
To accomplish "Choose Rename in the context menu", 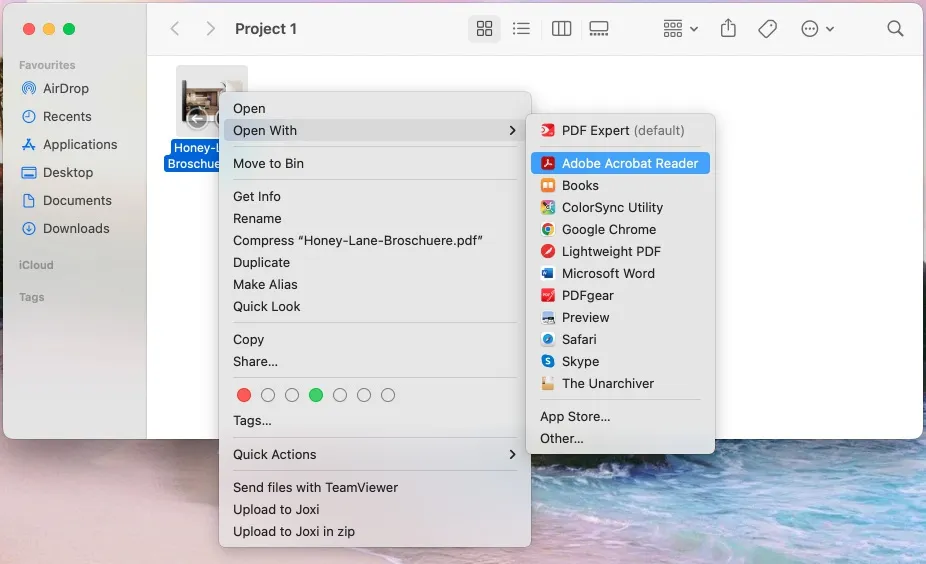I will click(374, 219).
